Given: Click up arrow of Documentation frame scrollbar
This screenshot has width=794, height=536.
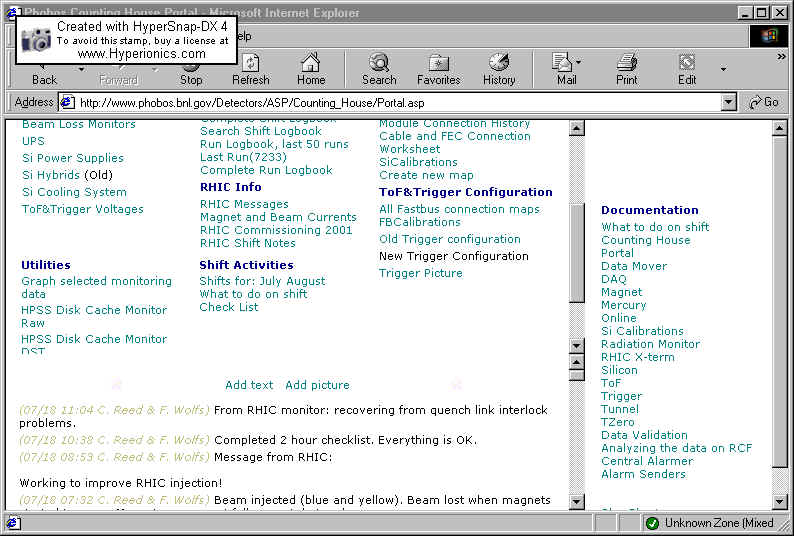Looking at the screenshot, I should tap(780, 128).
